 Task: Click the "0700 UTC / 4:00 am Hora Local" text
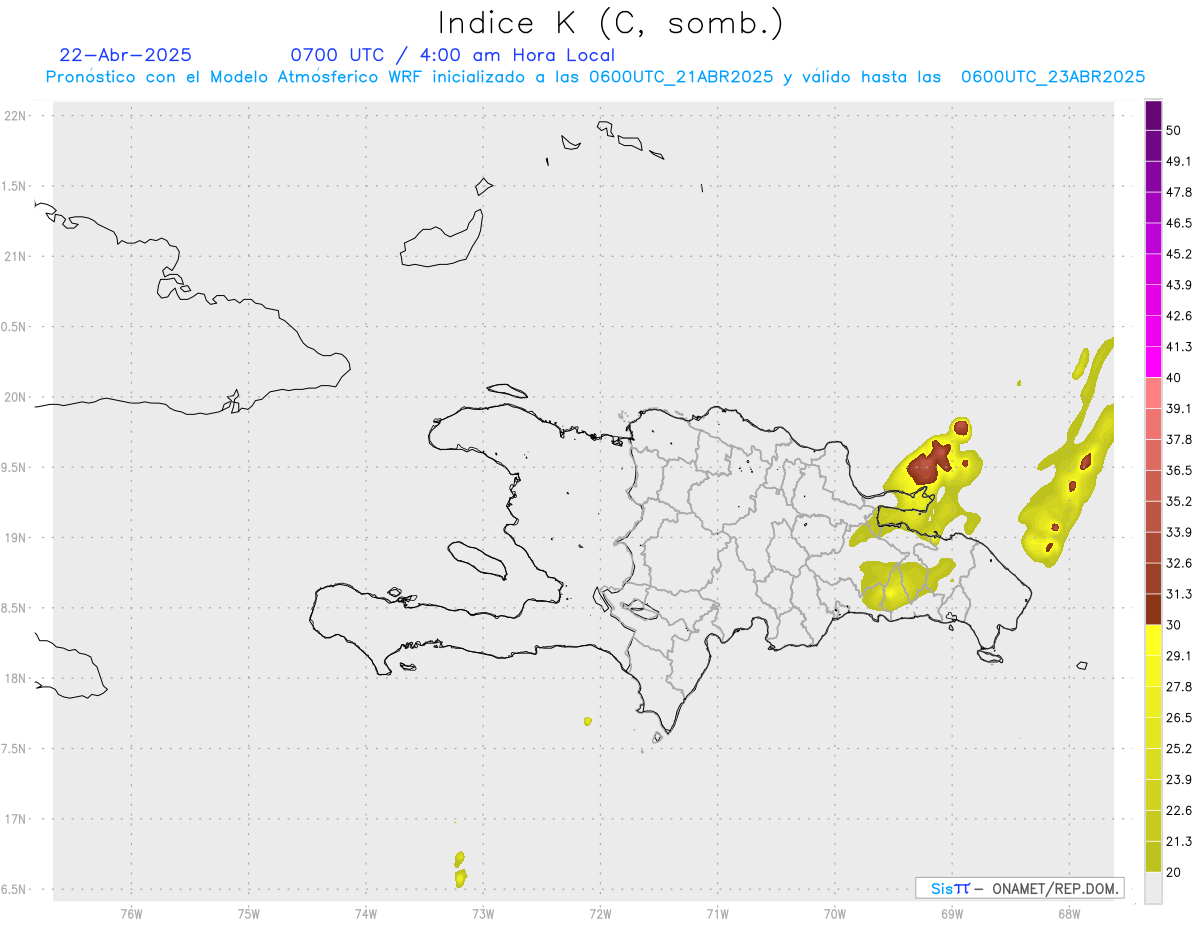tap(452, 55)
